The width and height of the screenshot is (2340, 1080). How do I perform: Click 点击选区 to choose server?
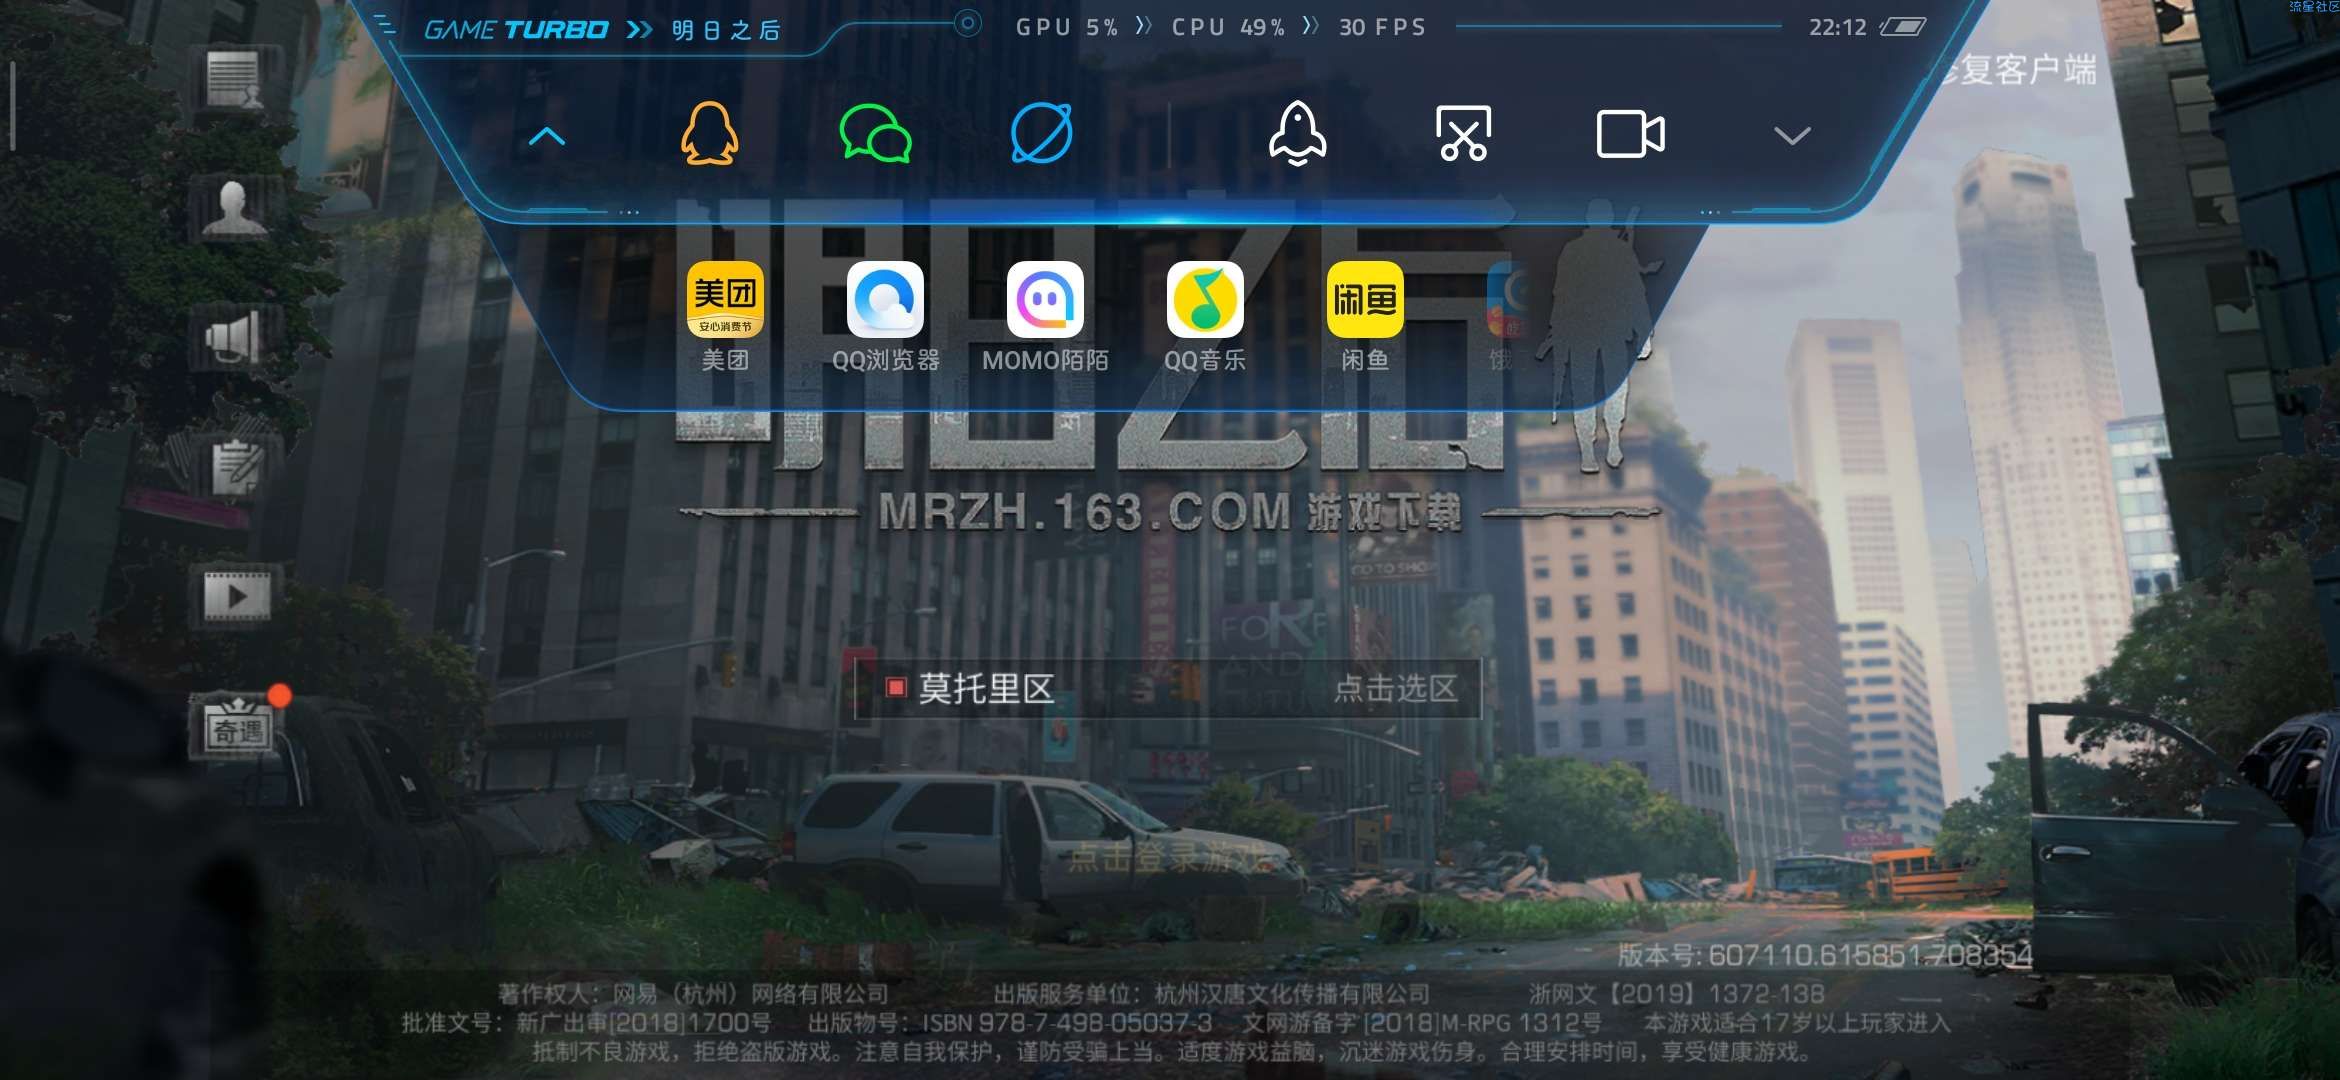[1395, 688]
